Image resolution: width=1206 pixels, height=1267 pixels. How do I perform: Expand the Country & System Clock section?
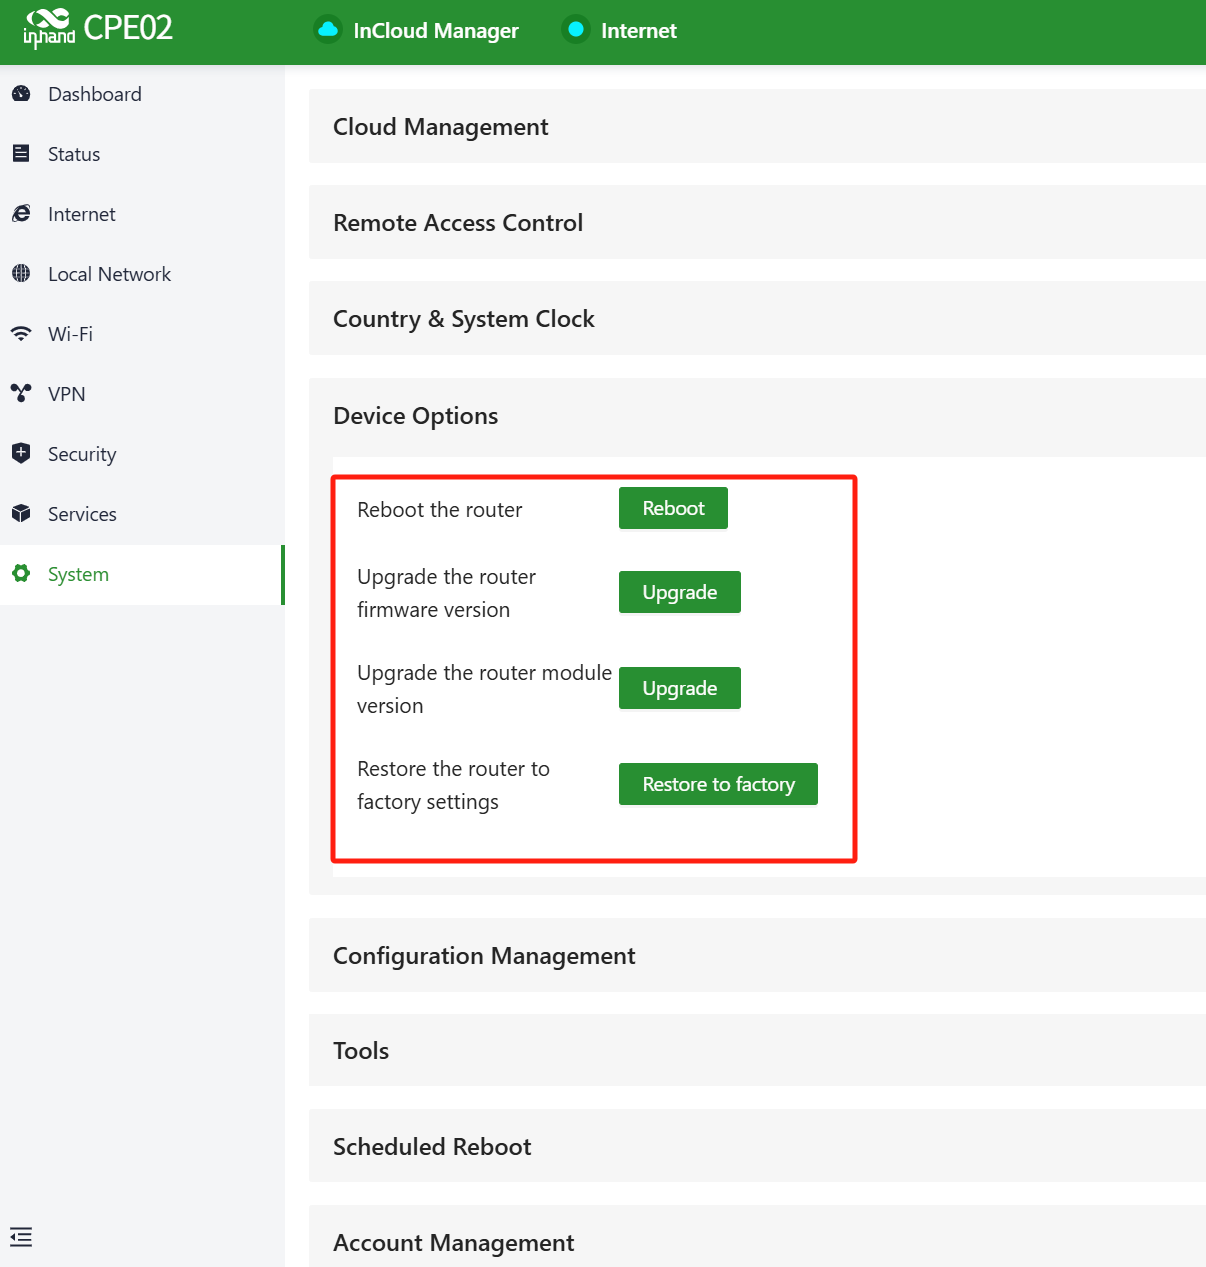click(x=464, y=319)
